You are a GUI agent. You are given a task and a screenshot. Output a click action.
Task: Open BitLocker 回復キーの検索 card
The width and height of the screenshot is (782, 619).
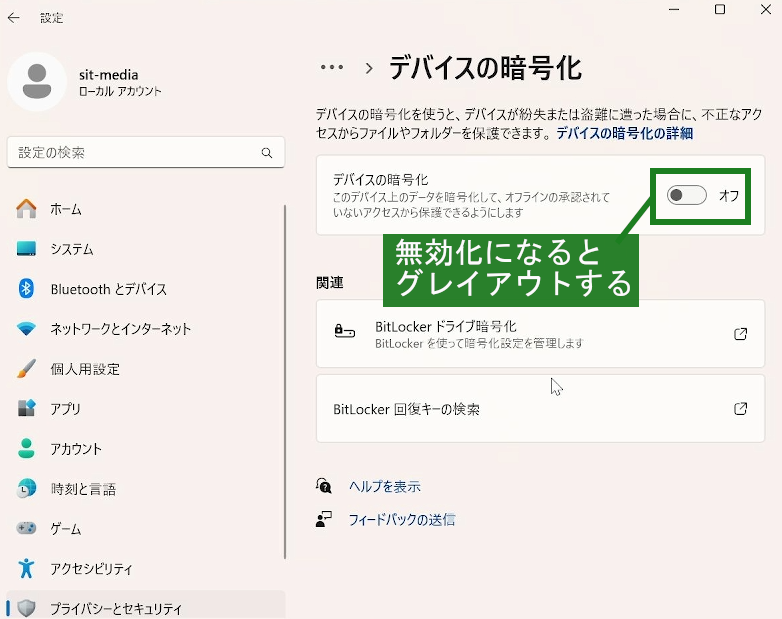[540, 409]
